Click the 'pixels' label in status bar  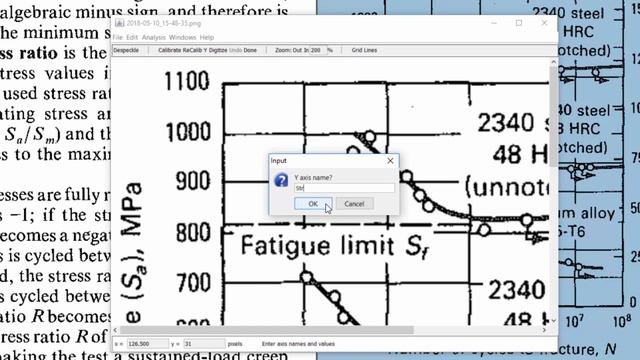(235, 344)
